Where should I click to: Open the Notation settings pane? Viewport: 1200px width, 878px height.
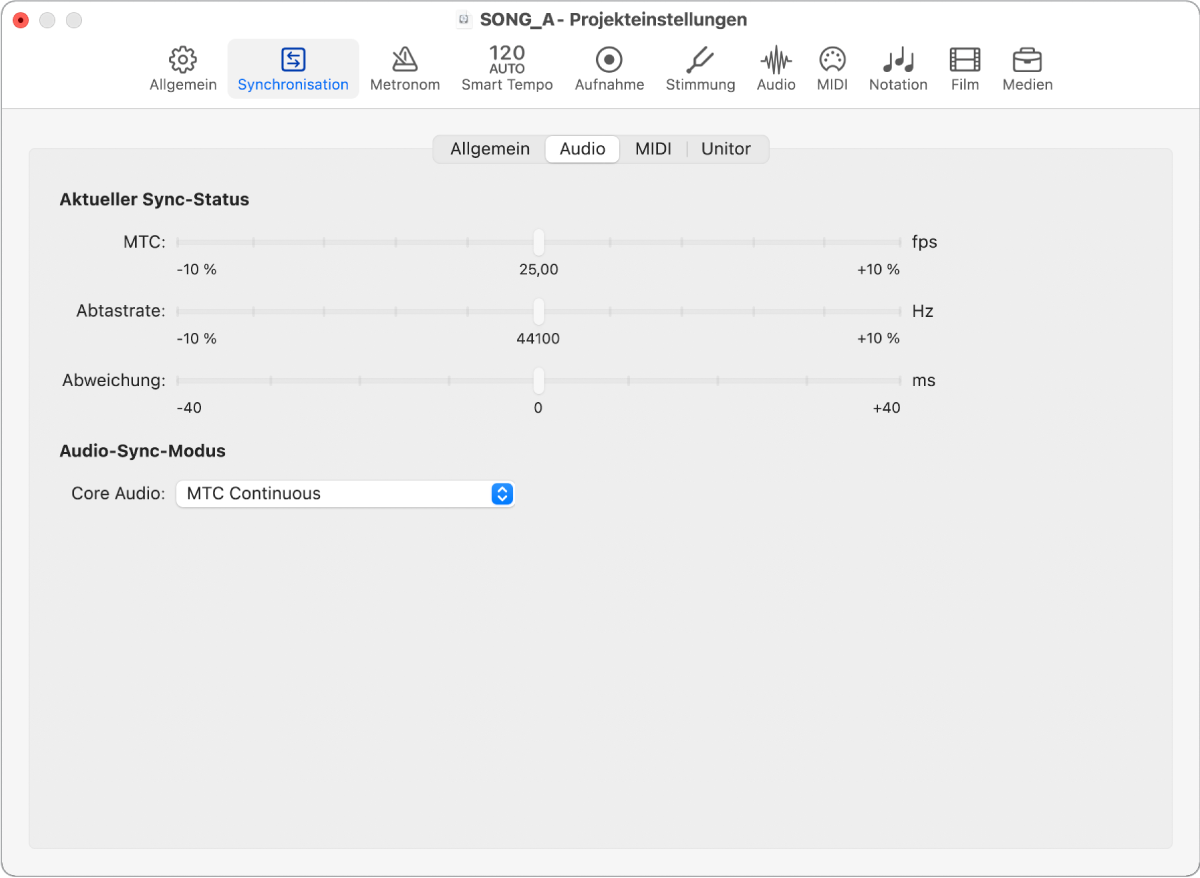pos(898,69)
